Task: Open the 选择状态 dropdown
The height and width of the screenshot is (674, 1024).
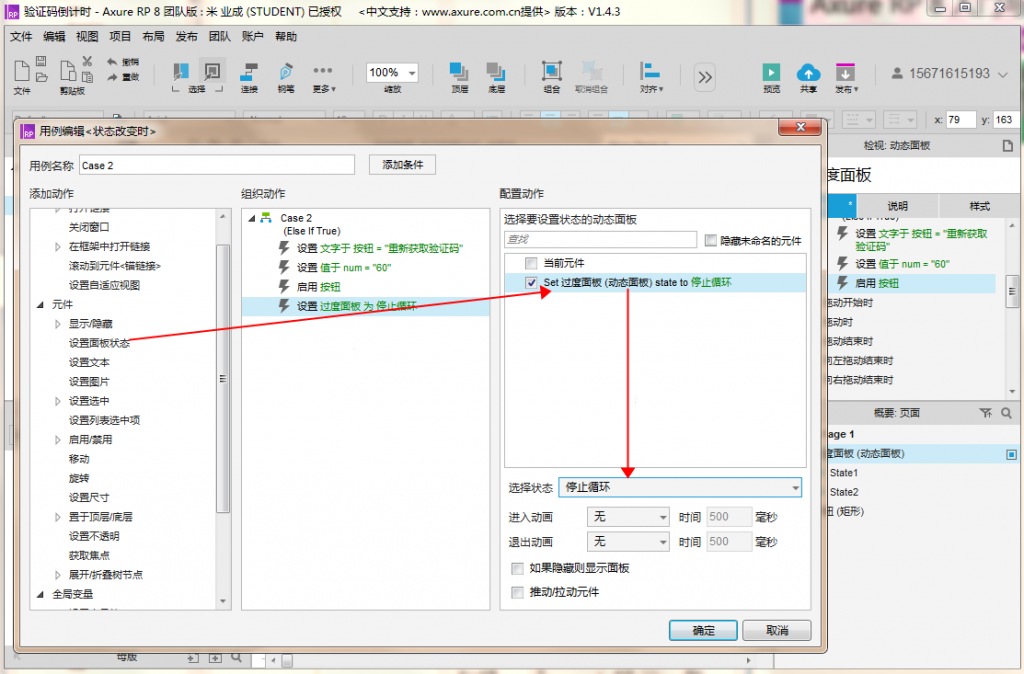Action: 680,488
